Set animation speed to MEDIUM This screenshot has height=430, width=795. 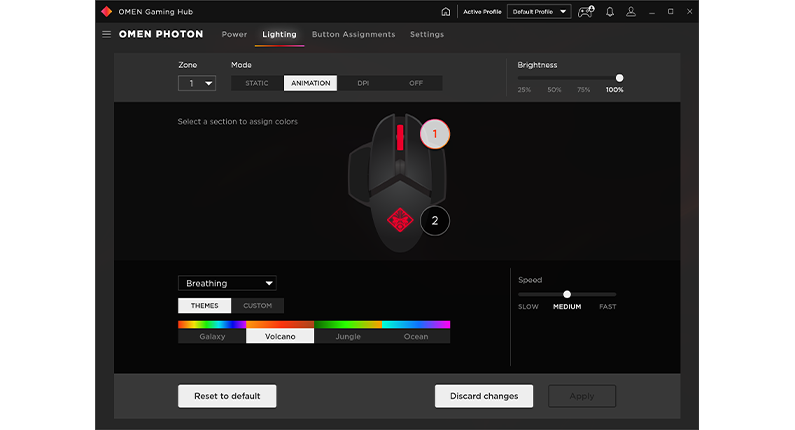pyautogui.click(x=567, y=307)
